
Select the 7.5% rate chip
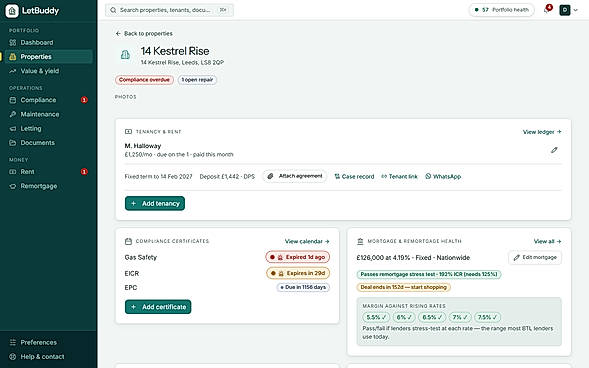click(x=488, y=317)
